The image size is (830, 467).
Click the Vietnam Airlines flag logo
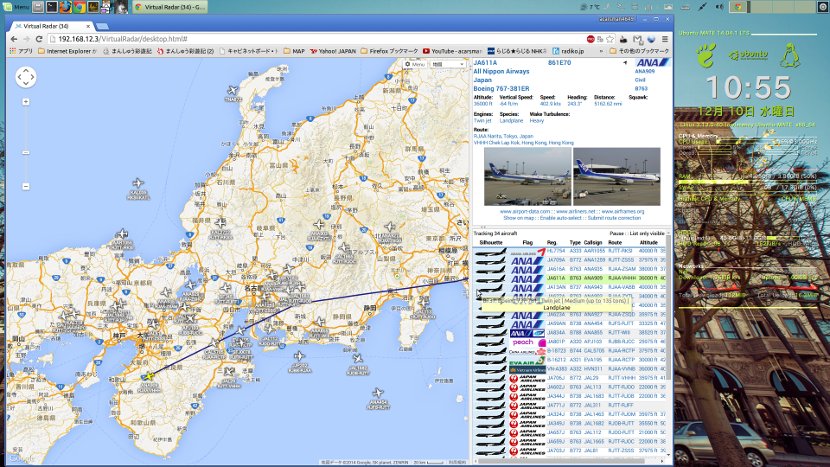point(528,370)
